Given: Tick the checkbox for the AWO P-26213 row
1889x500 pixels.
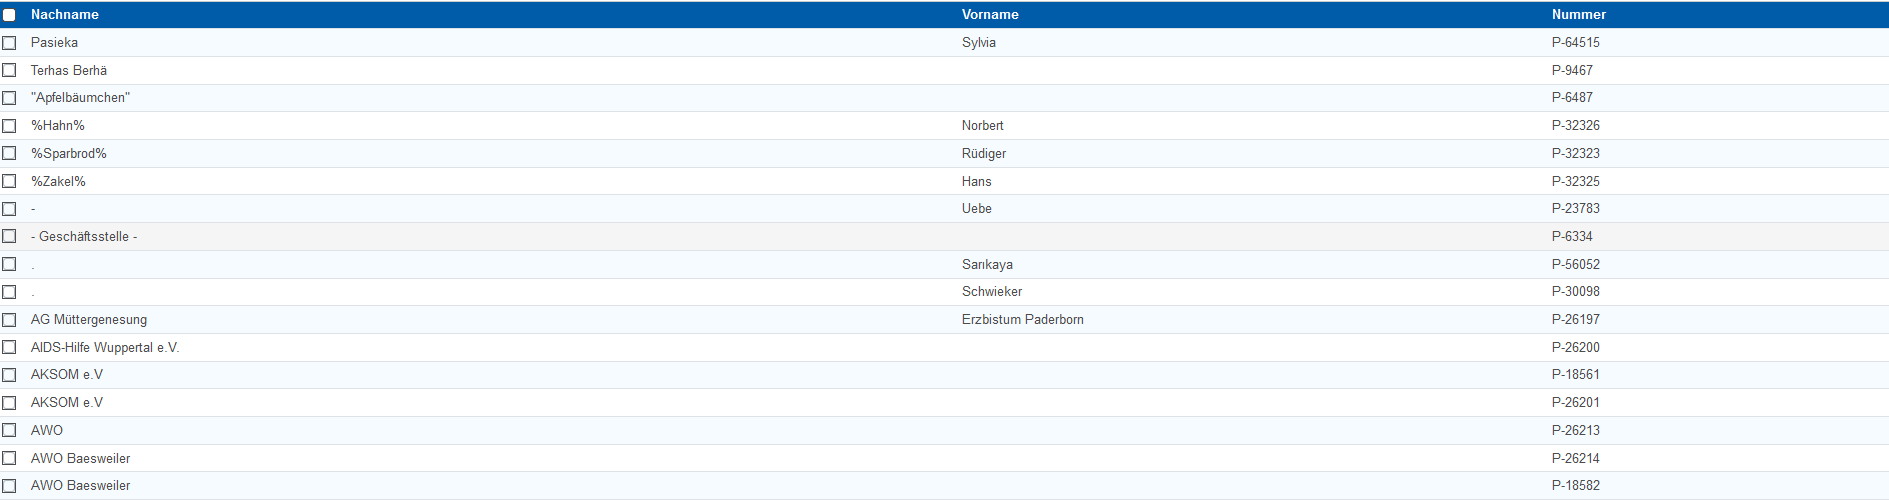Looking at the screenshot, I should point(9,430).
